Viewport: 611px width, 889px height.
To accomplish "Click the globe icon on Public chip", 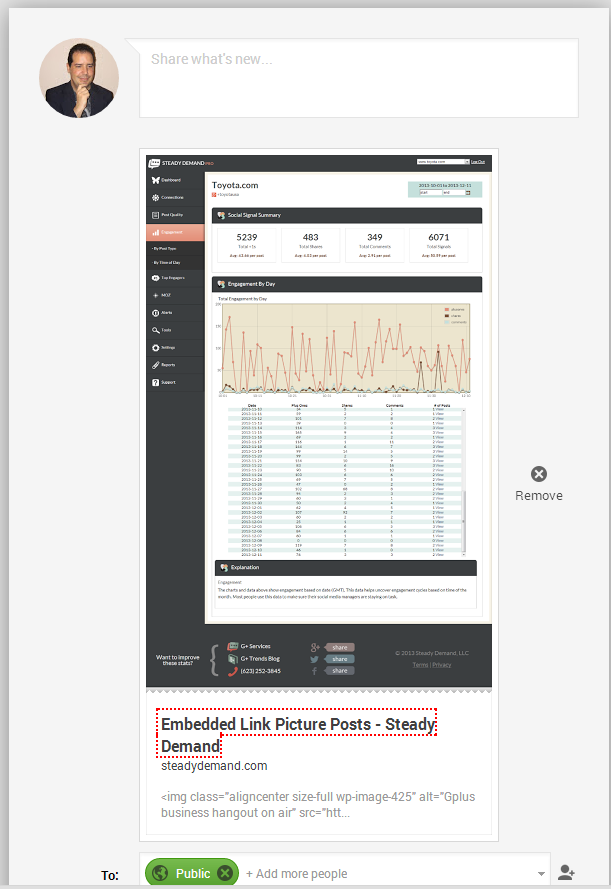I will 160,873.
